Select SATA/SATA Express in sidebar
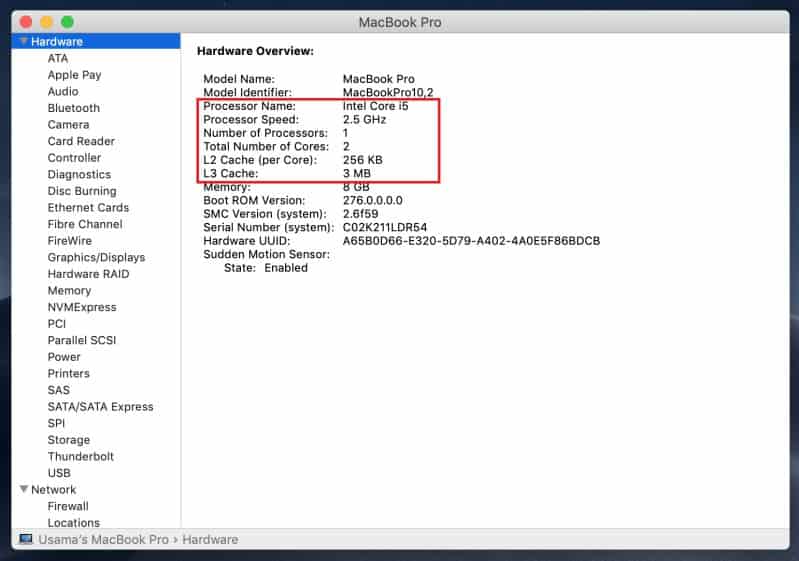The height and width of the screenshot is (561, 799). 100,407
